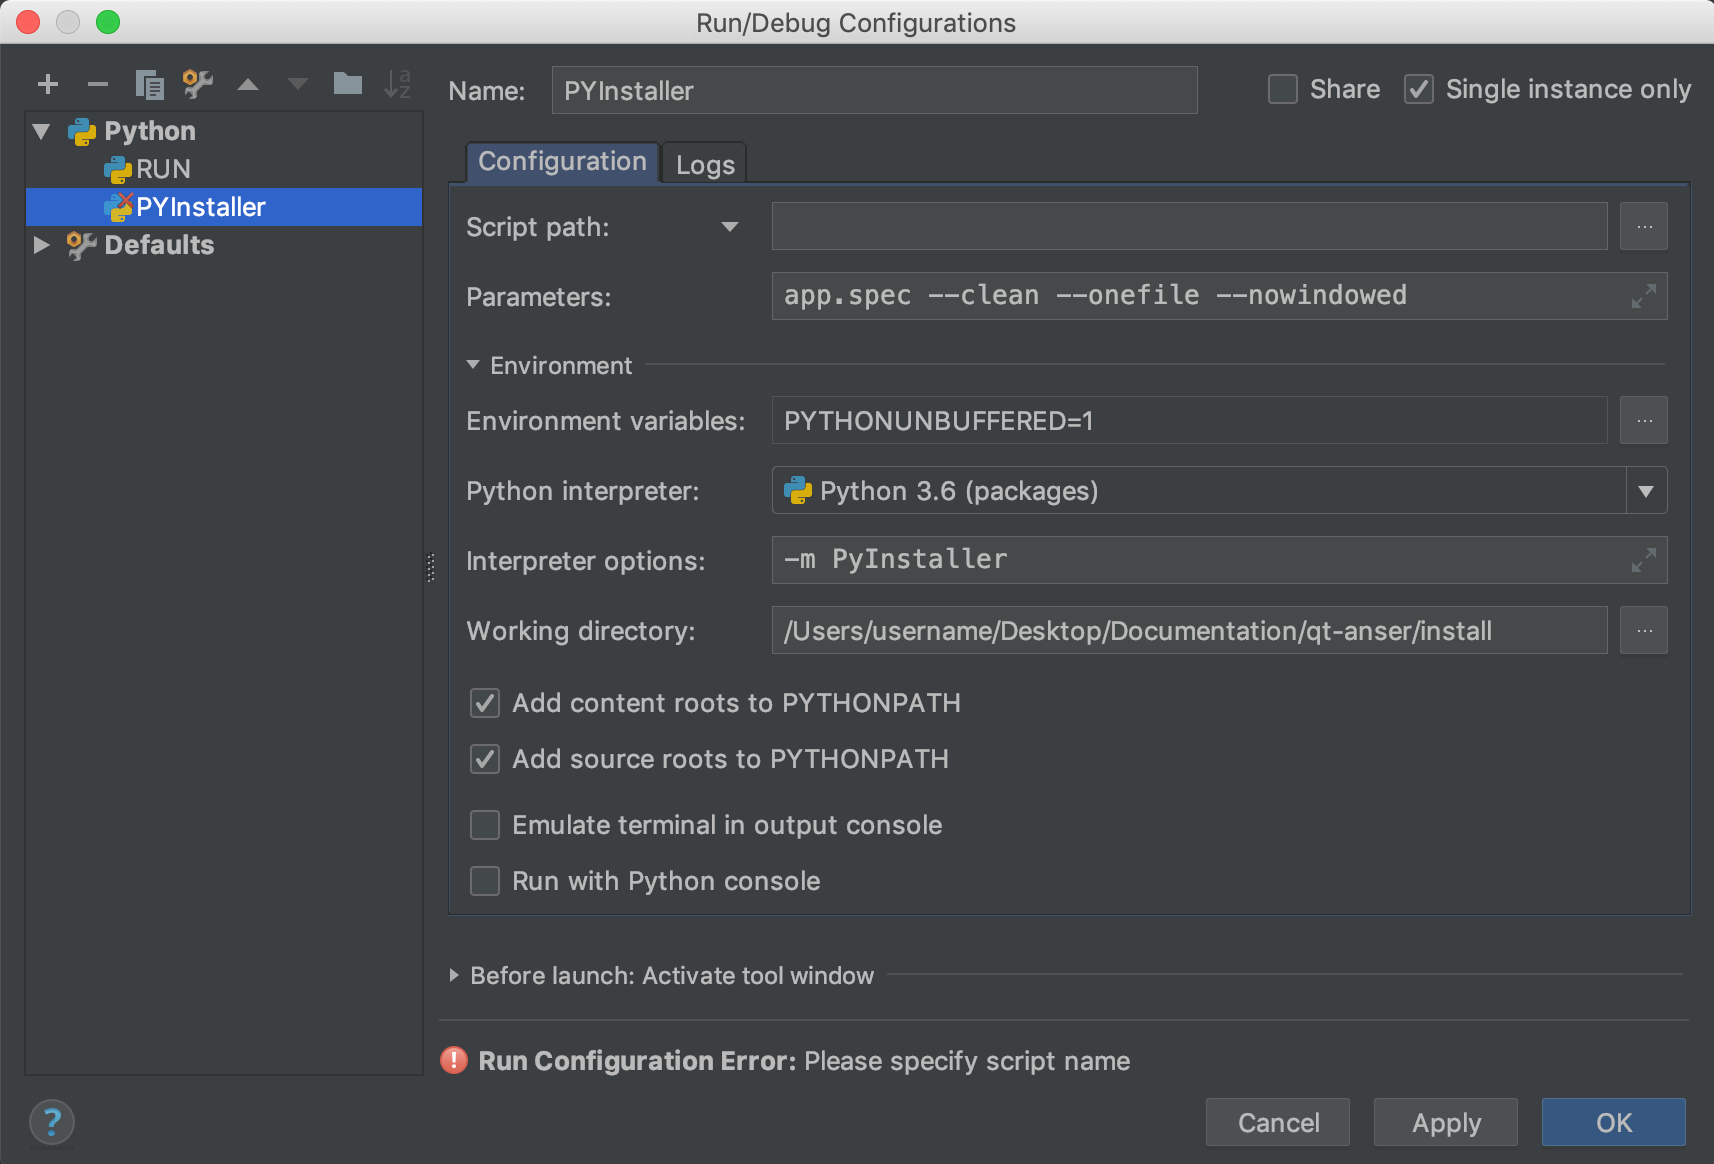Viewport: 1714px width, 1164px height.
Task: Collapse the Environment section
Action: (x=473, y=365)
